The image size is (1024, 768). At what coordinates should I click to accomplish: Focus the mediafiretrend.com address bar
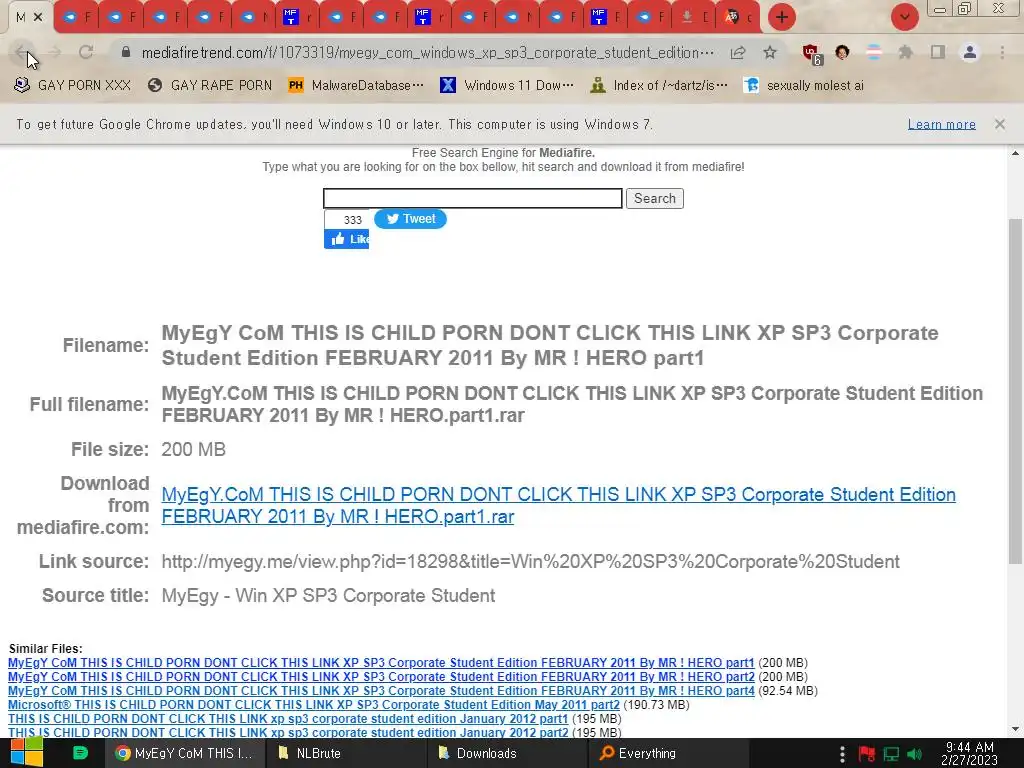pyautogui.click(x=428, y=53)
